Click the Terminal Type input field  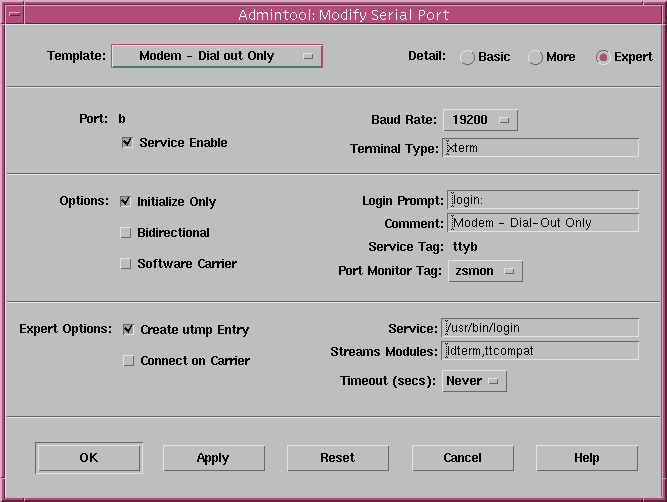click(540, 148)
